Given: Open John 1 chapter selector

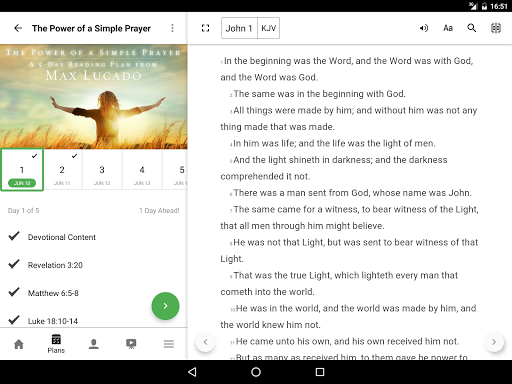Looking at the screenshot, I should pyautogui.click(x=239, y=28).
